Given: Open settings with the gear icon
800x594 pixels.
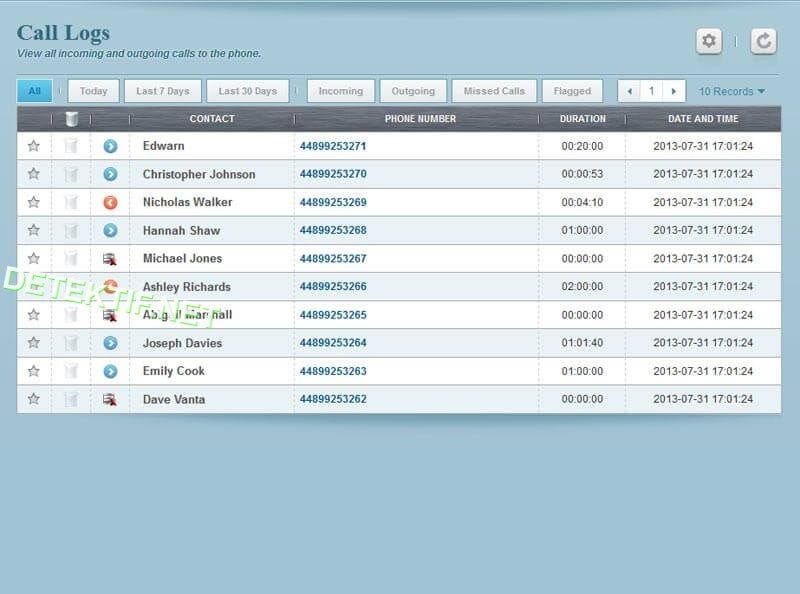Looking at the screenshot, I should (x=709, y=41).
